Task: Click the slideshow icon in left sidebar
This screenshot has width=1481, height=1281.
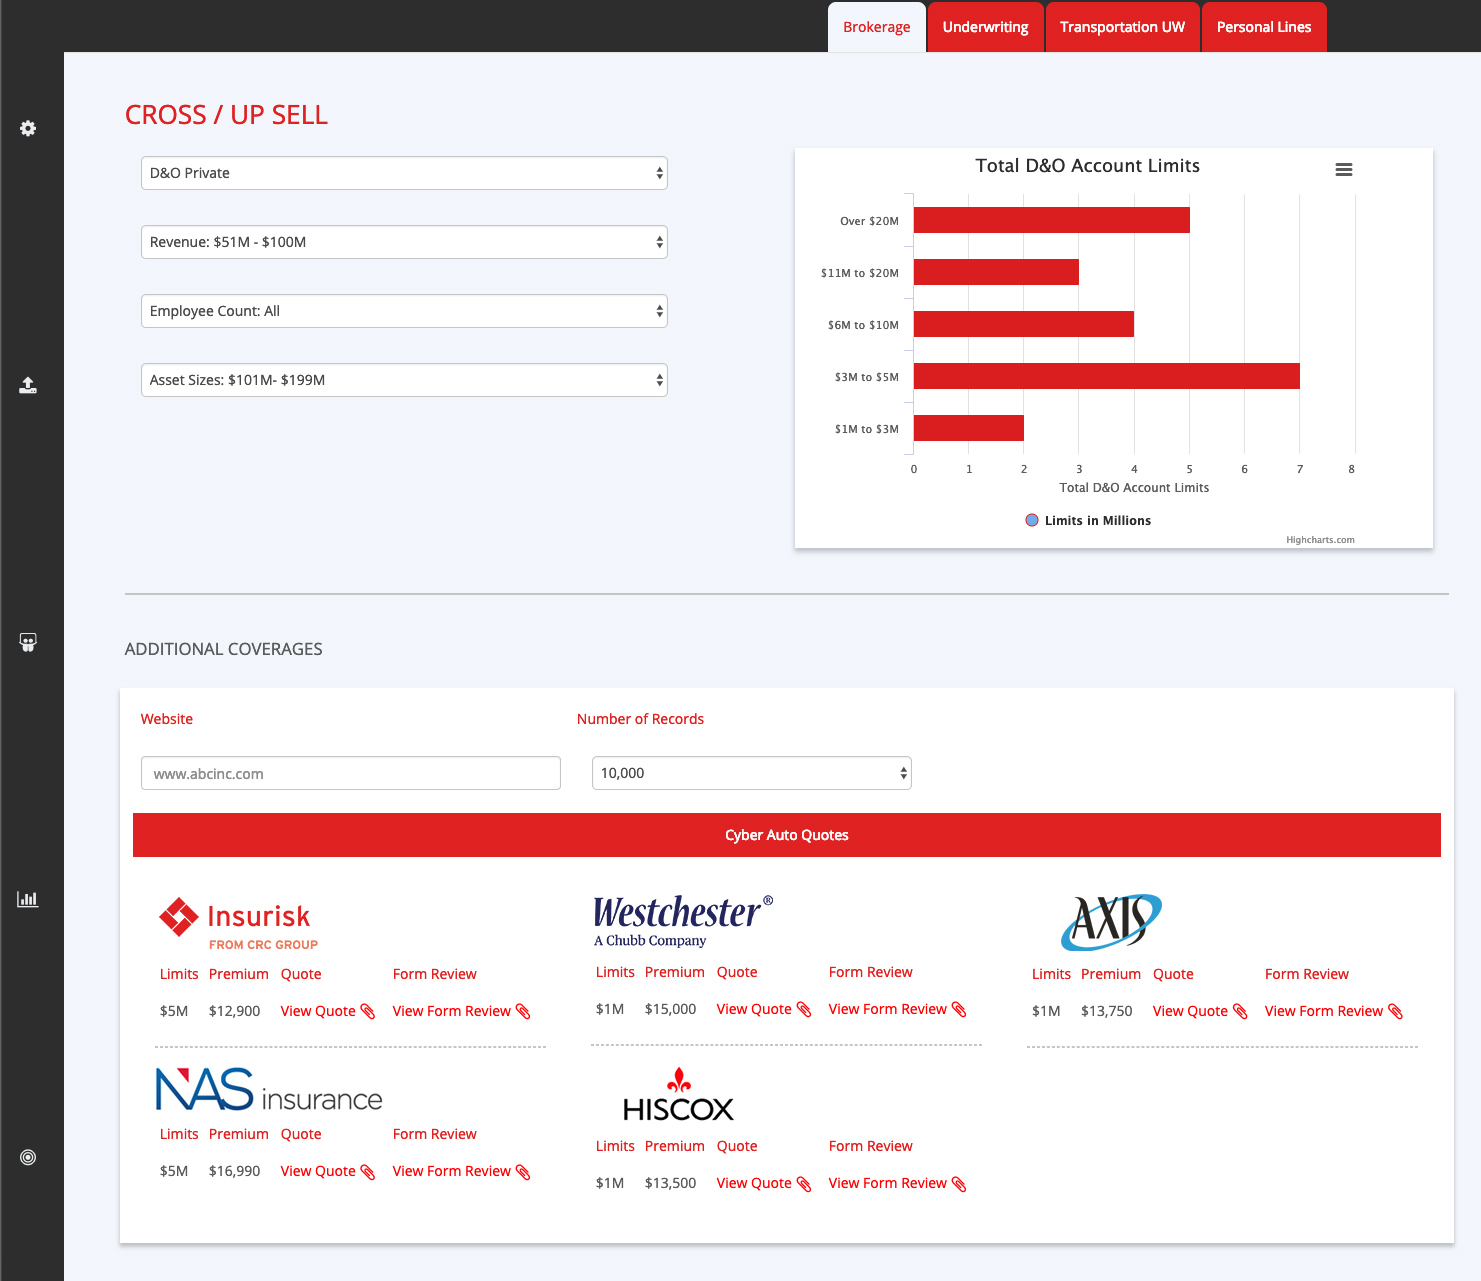Action: pyautogui.click(x=28, y=642)
